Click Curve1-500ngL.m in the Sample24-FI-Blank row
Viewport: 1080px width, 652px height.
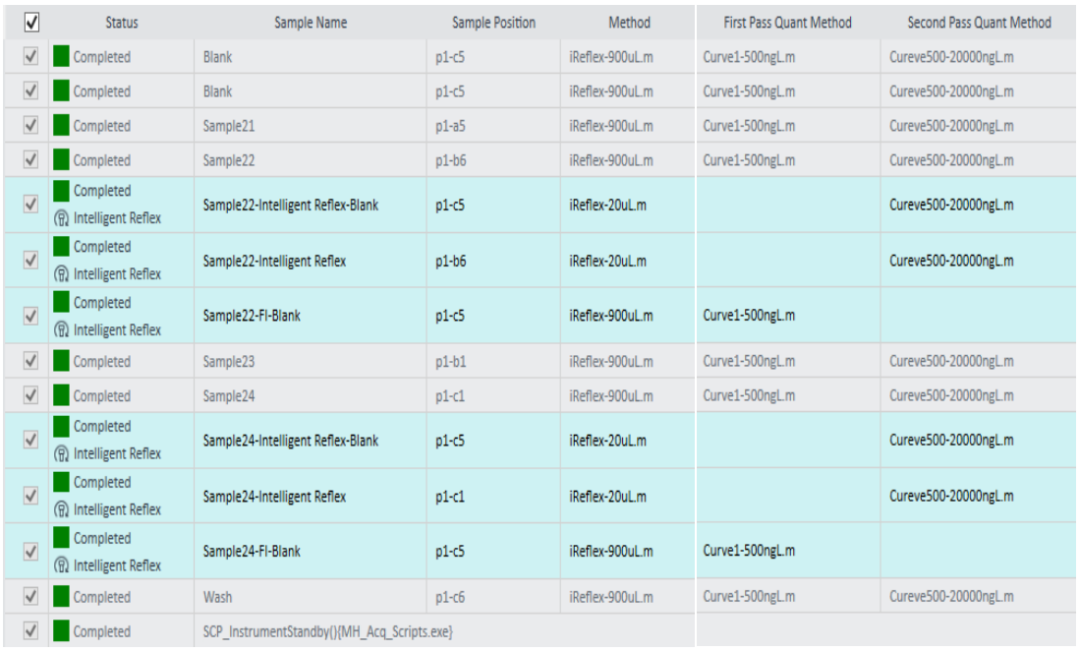pyautogui.click(x=749, y=551)
